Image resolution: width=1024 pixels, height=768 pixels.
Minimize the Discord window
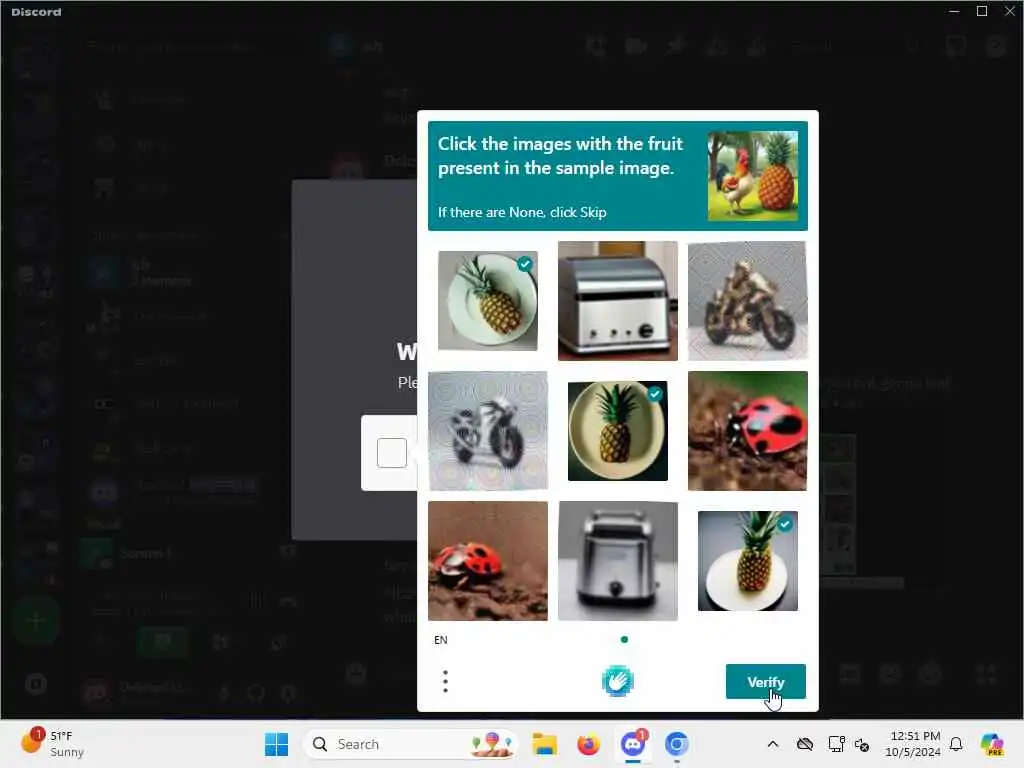tap(954, 11)
